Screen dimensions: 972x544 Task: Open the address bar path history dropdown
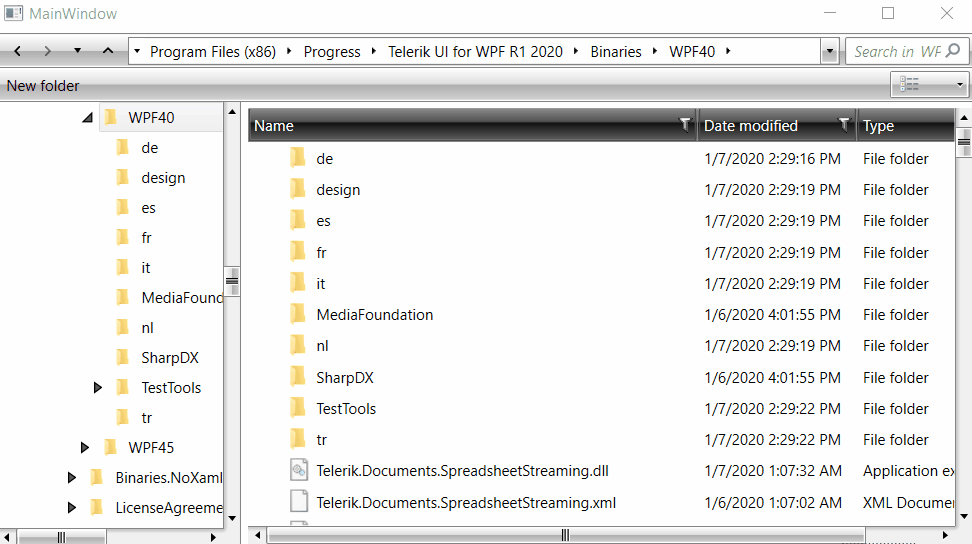pyautogui.click(x=829, y=52)
